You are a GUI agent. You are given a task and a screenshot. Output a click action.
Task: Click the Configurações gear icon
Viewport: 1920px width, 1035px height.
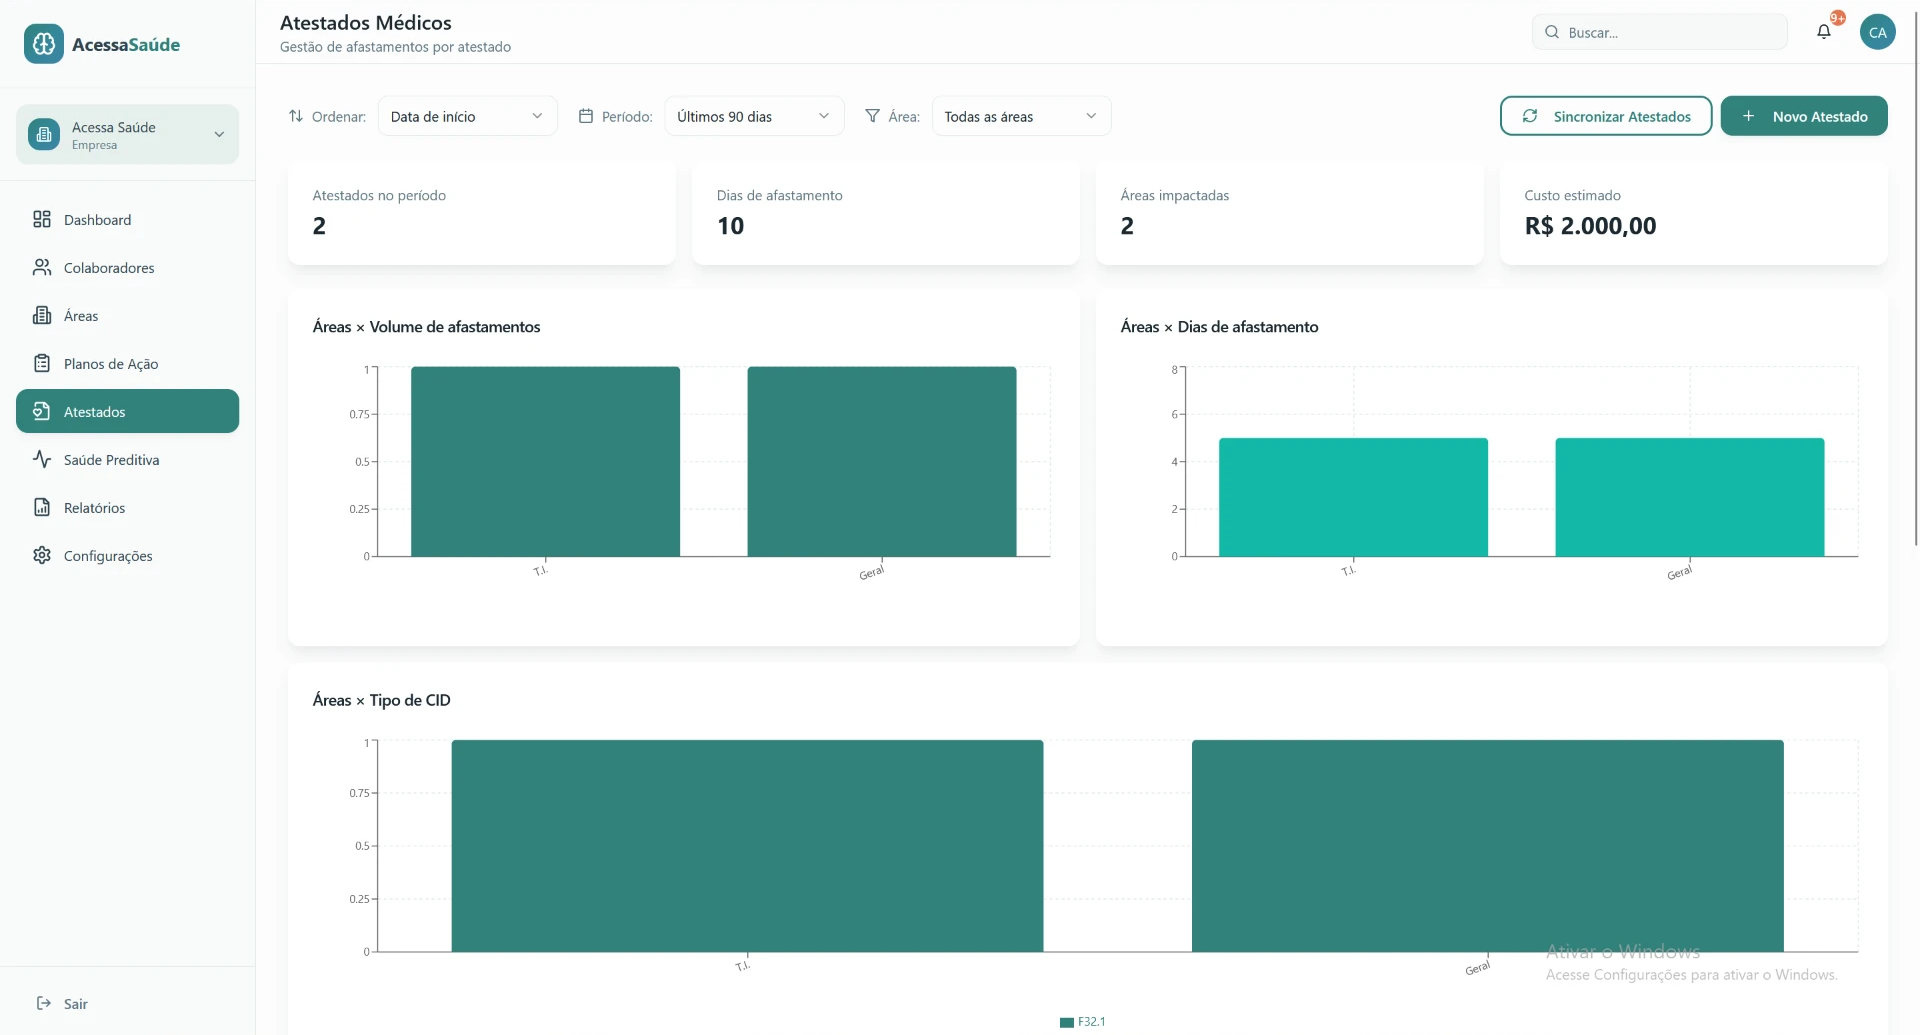[x=42, y=555]
